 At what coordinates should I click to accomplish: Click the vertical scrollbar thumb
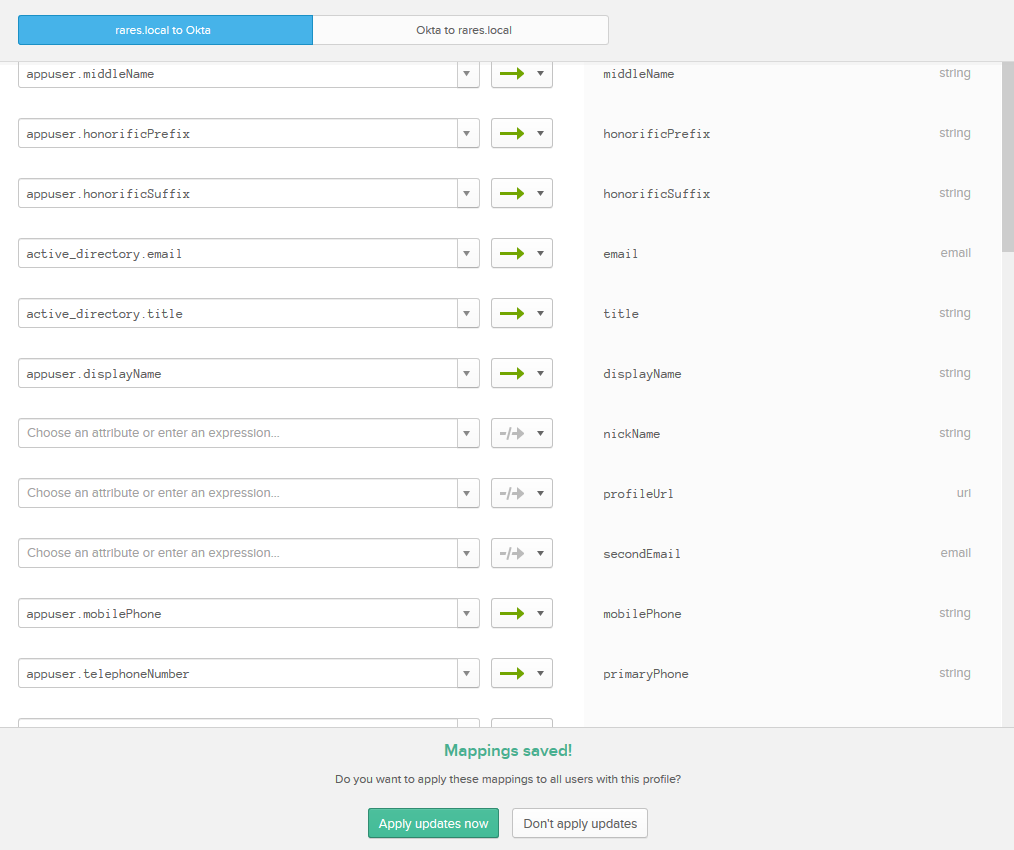click(x=1007, y=160)
